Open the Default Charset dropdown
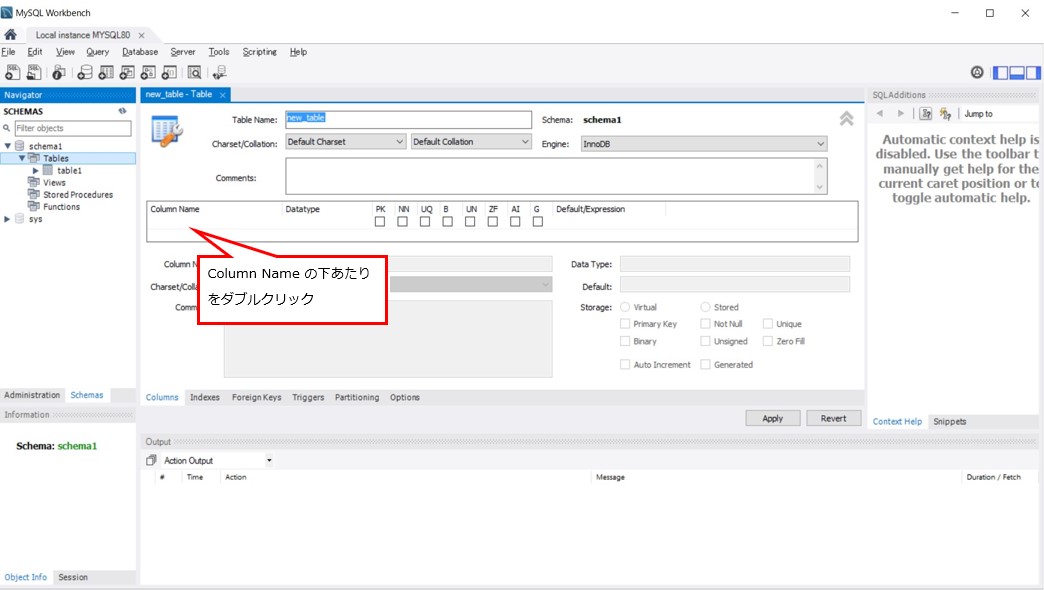The width and height of the screenshot is (1044, 590). [346, 142]
